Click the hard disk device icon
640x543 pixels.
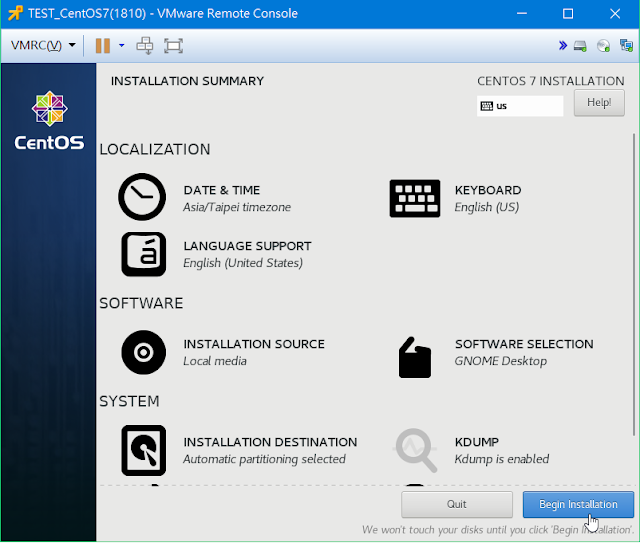click(x=580, y=46)
